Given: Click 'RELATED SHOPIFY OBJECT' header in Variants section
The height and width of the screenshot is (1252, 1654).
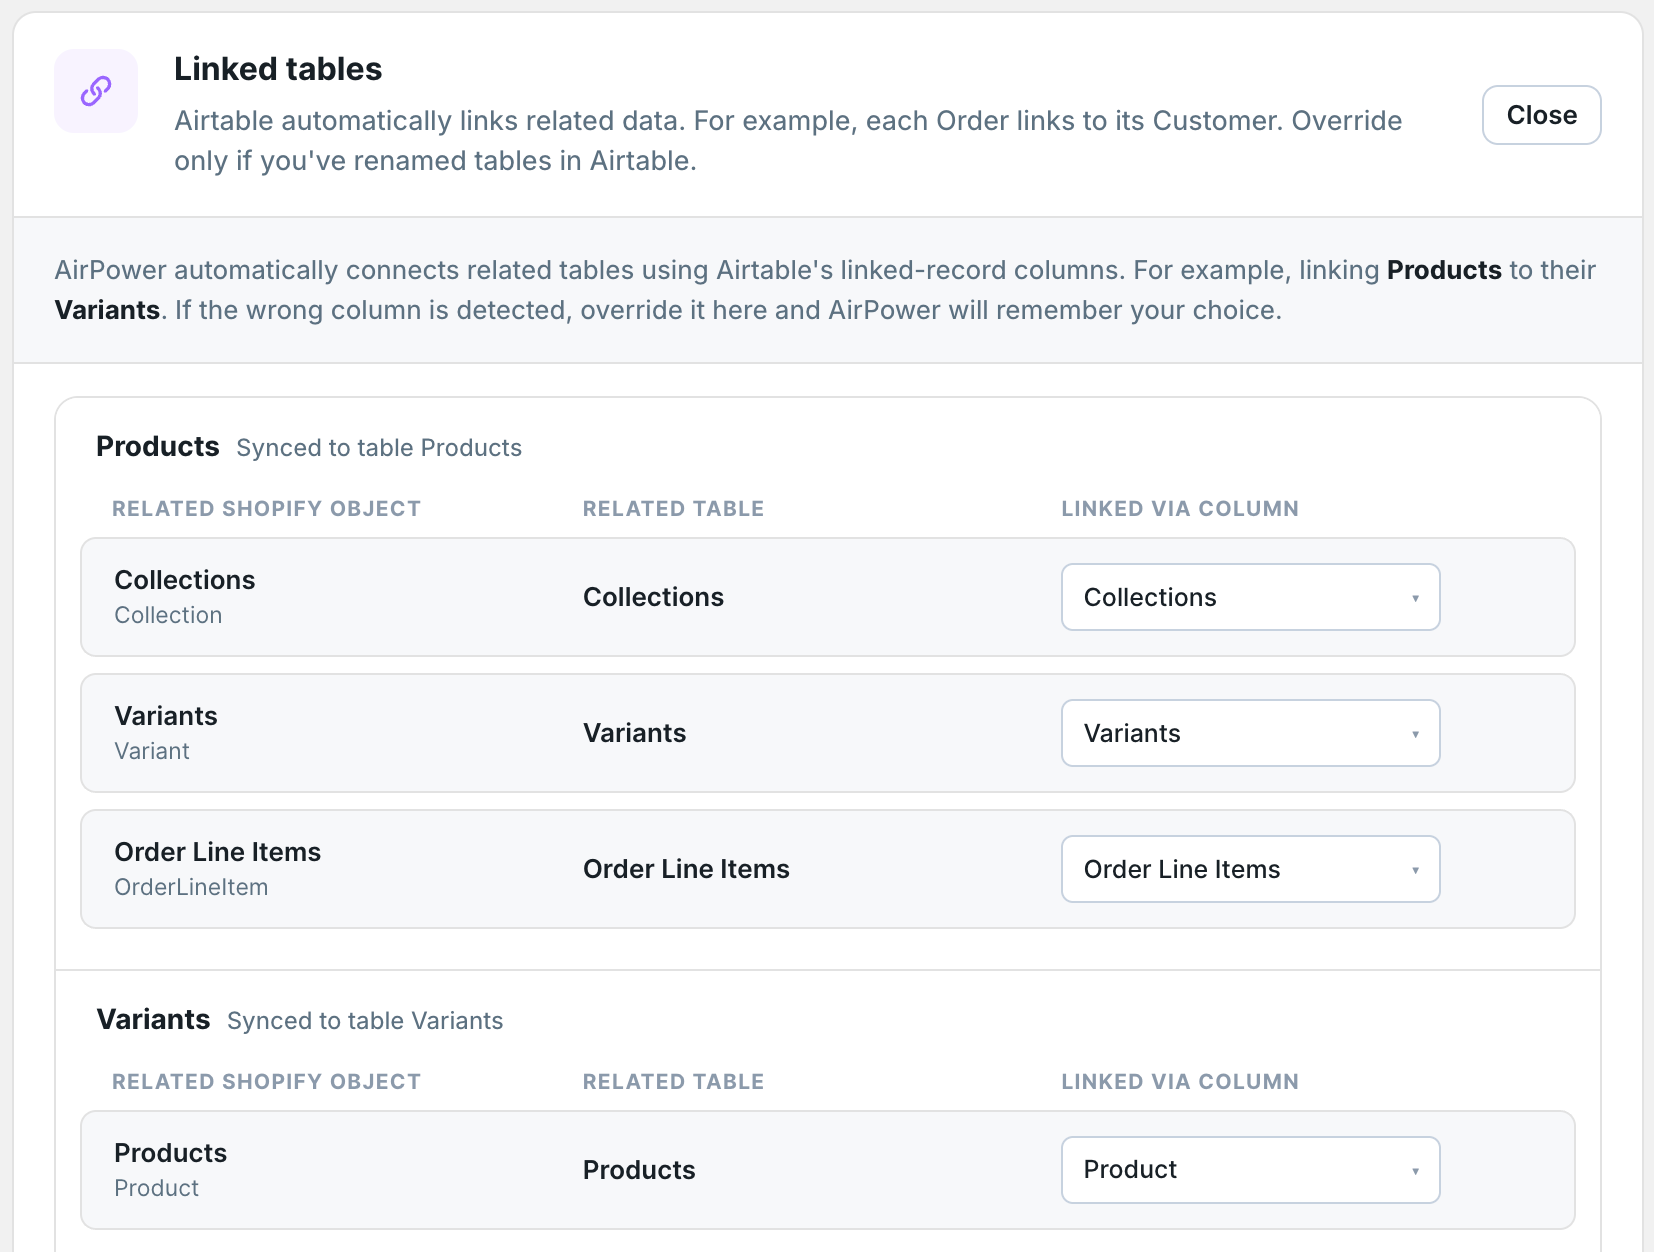Looking at the screenshot, I should [266, 1082].
